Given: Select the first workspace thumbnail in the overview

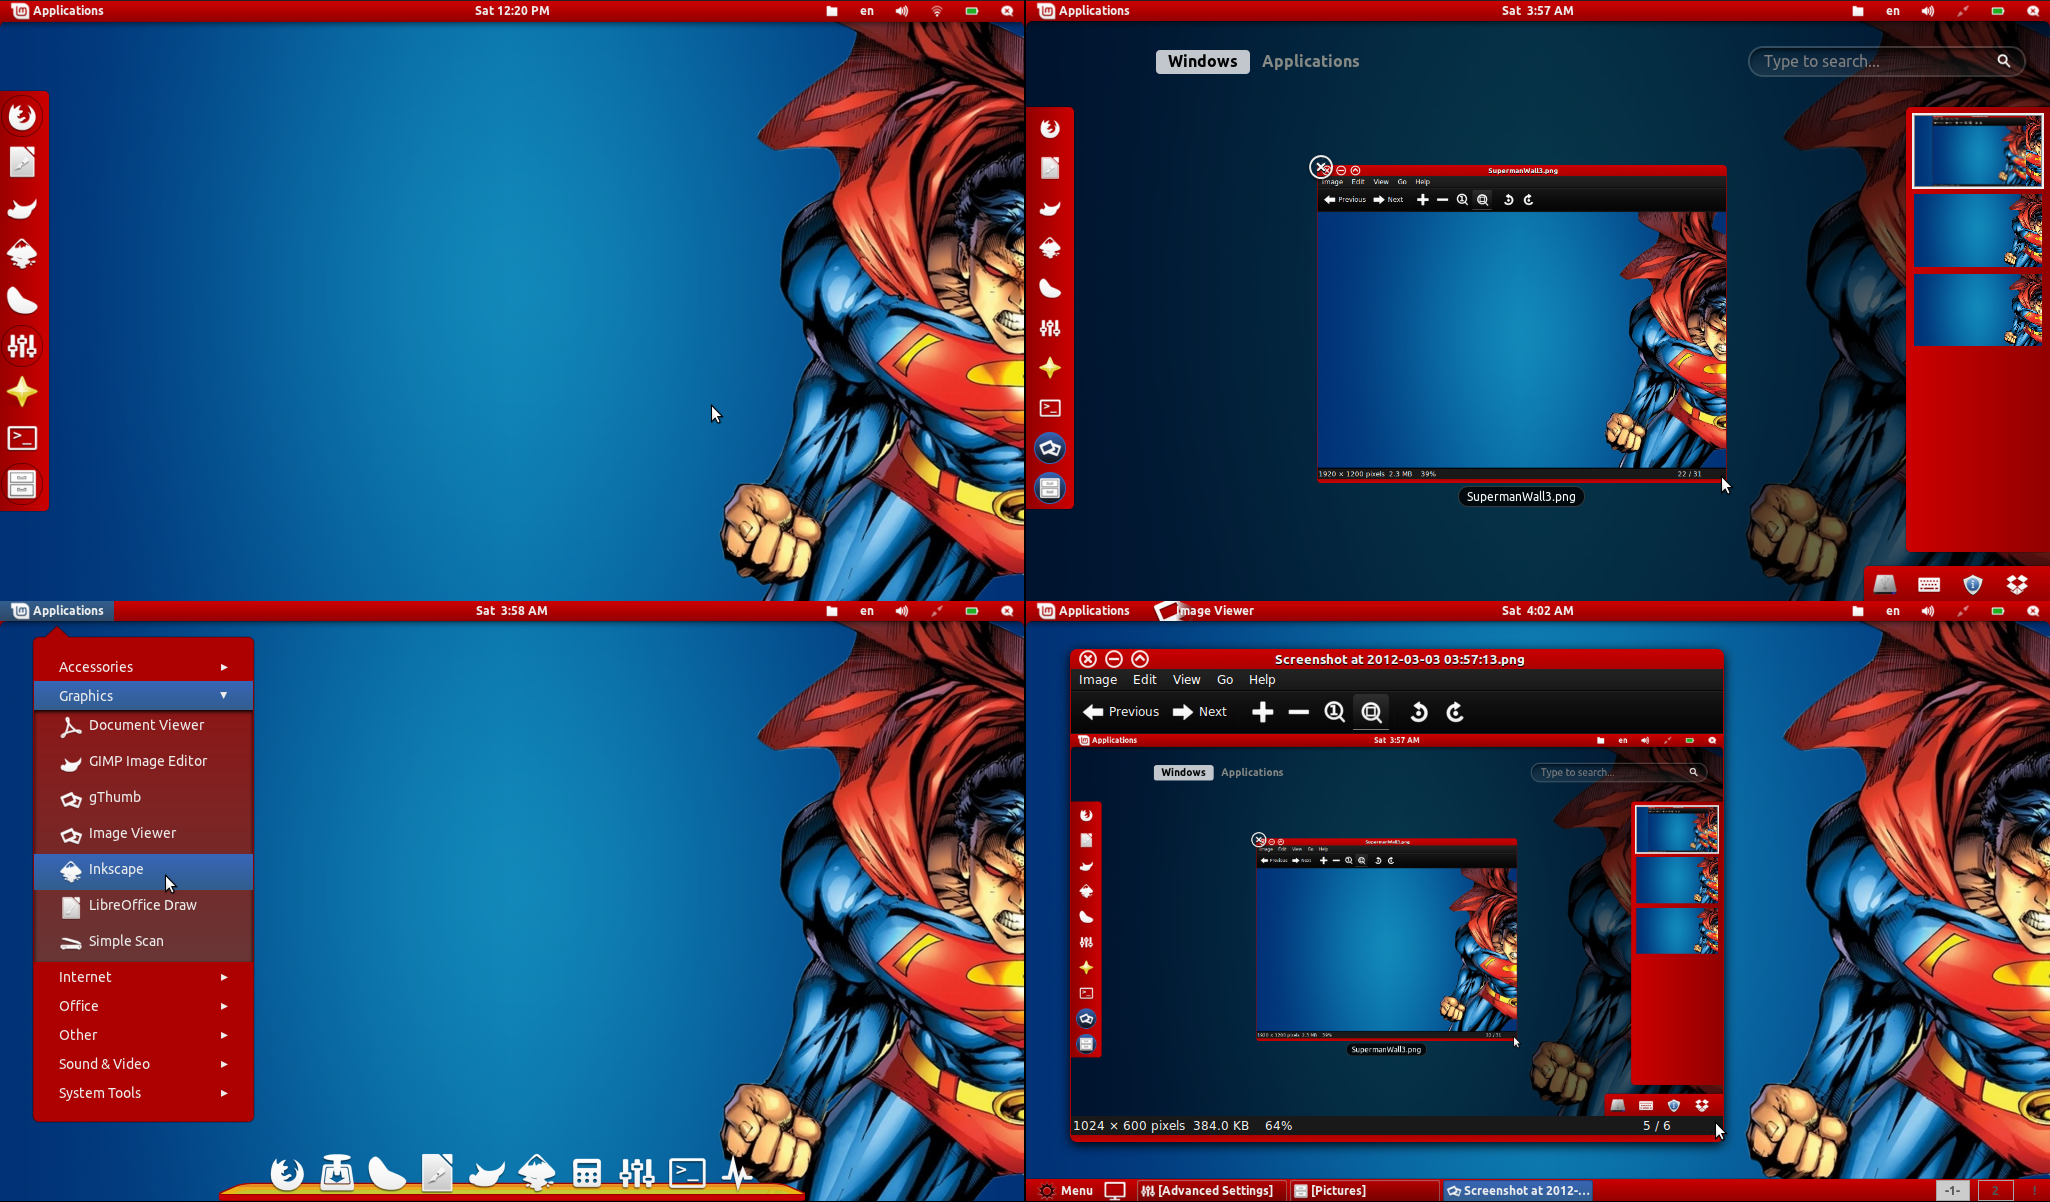Looking at the screenshot, I should coord(1977,150).
